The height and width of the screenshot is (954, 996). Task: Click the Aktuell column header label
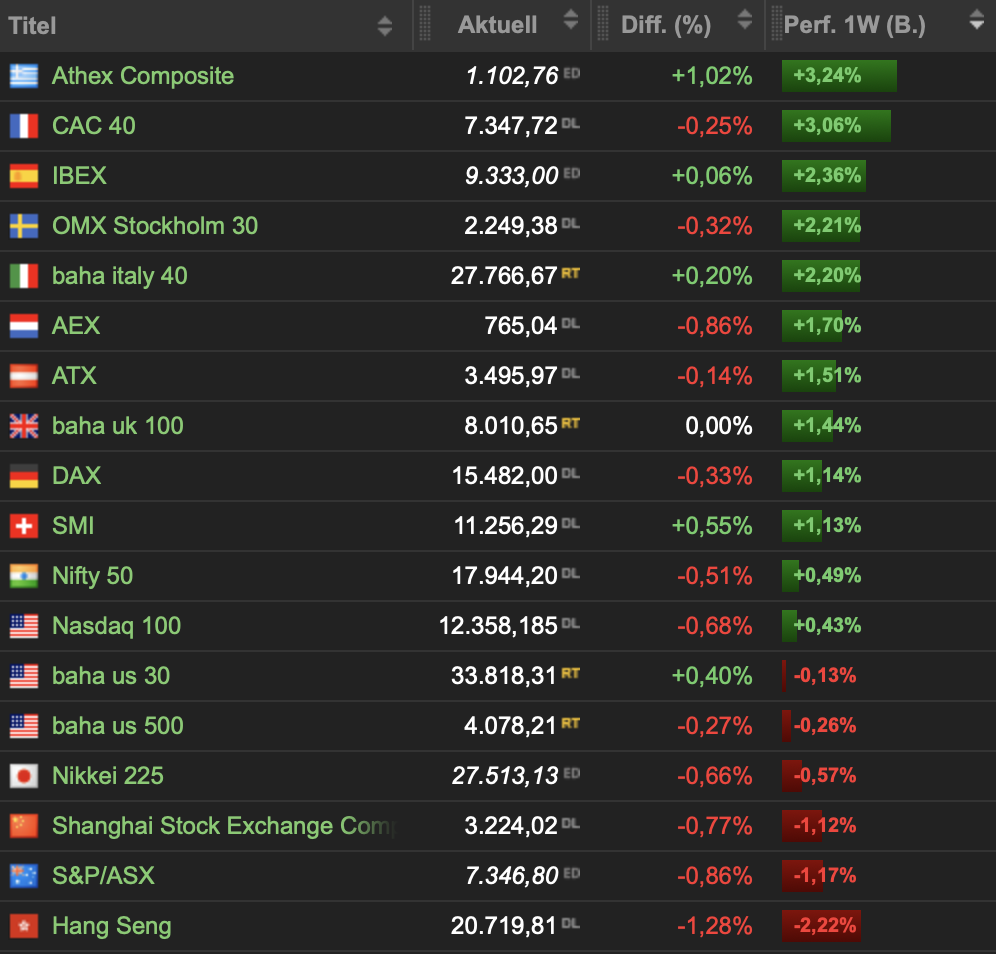[x=497, y=25]
